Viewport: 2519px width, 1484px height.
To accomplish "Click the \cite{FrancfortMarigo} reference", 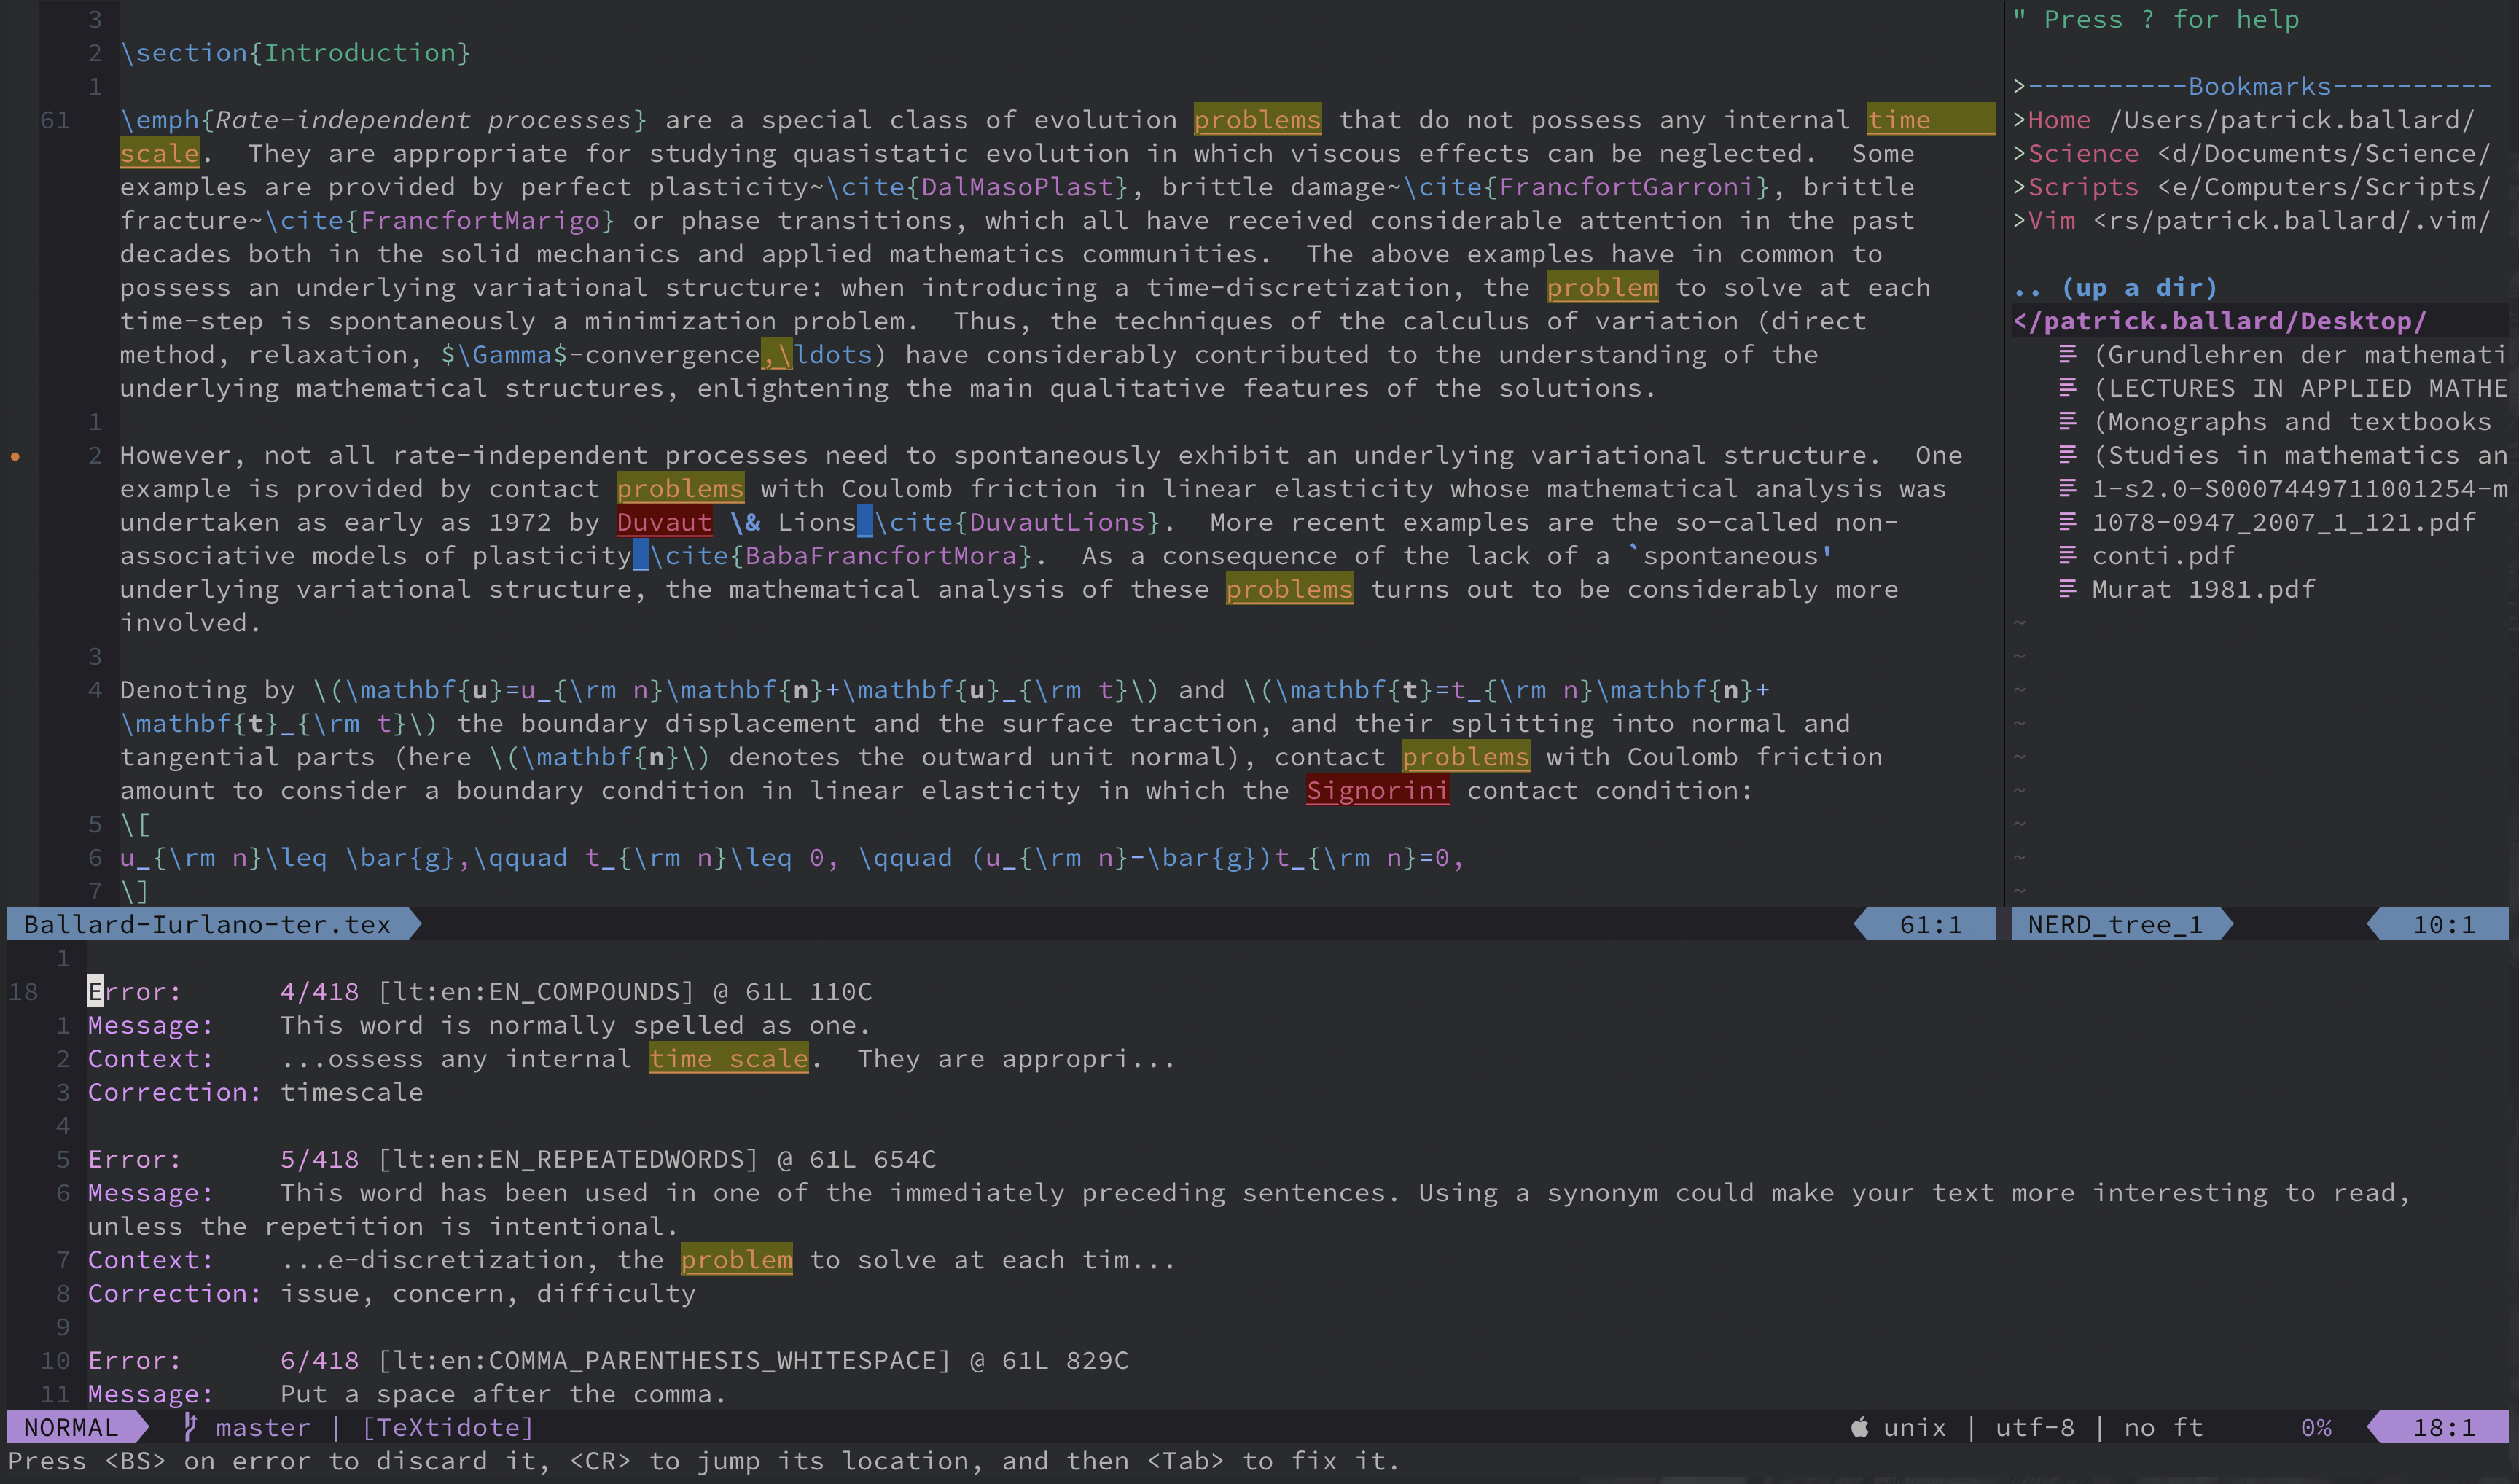I will [x=439, y=220].
